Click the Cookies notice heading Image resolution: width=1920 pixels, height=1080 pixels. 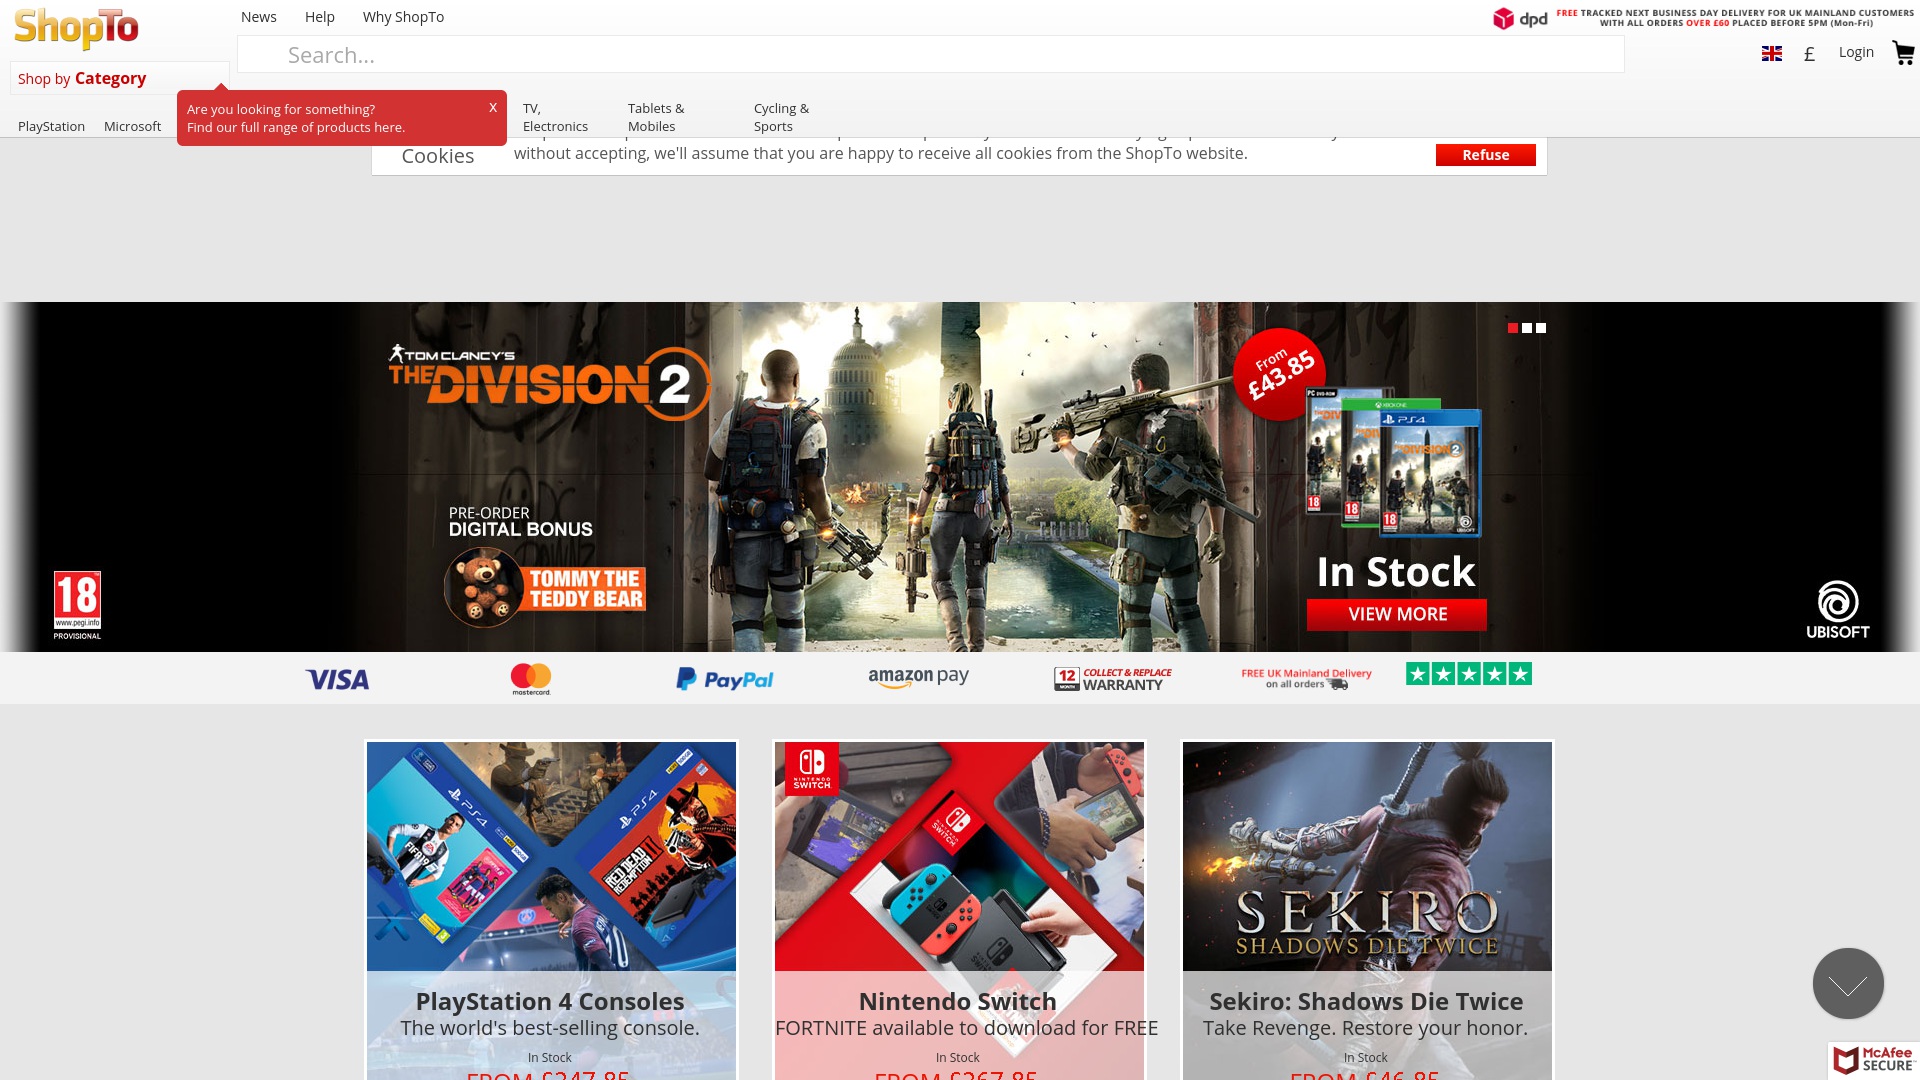point(438,156)
